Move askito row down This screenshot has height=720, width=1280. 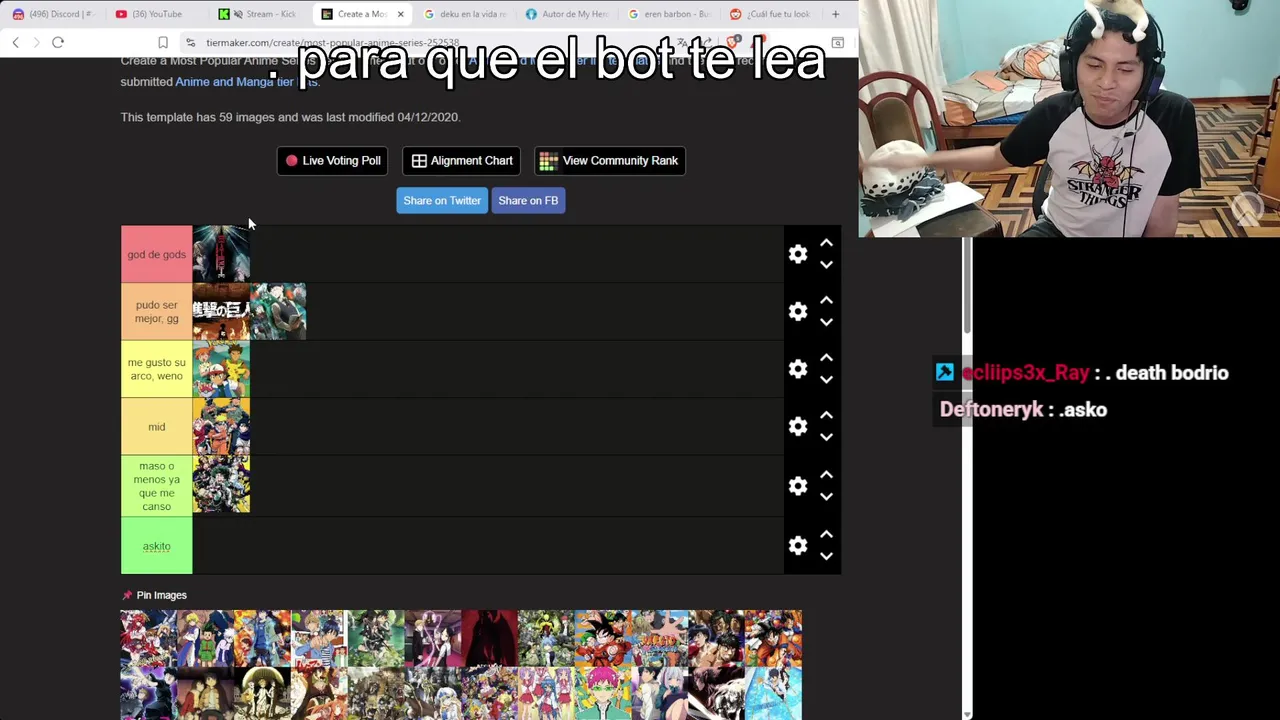pos(826,556)
